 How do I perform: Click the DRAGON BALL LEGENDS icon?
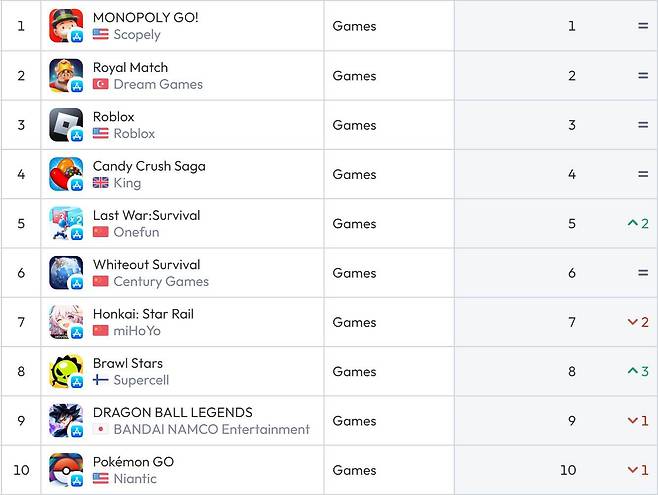[66, 421]
